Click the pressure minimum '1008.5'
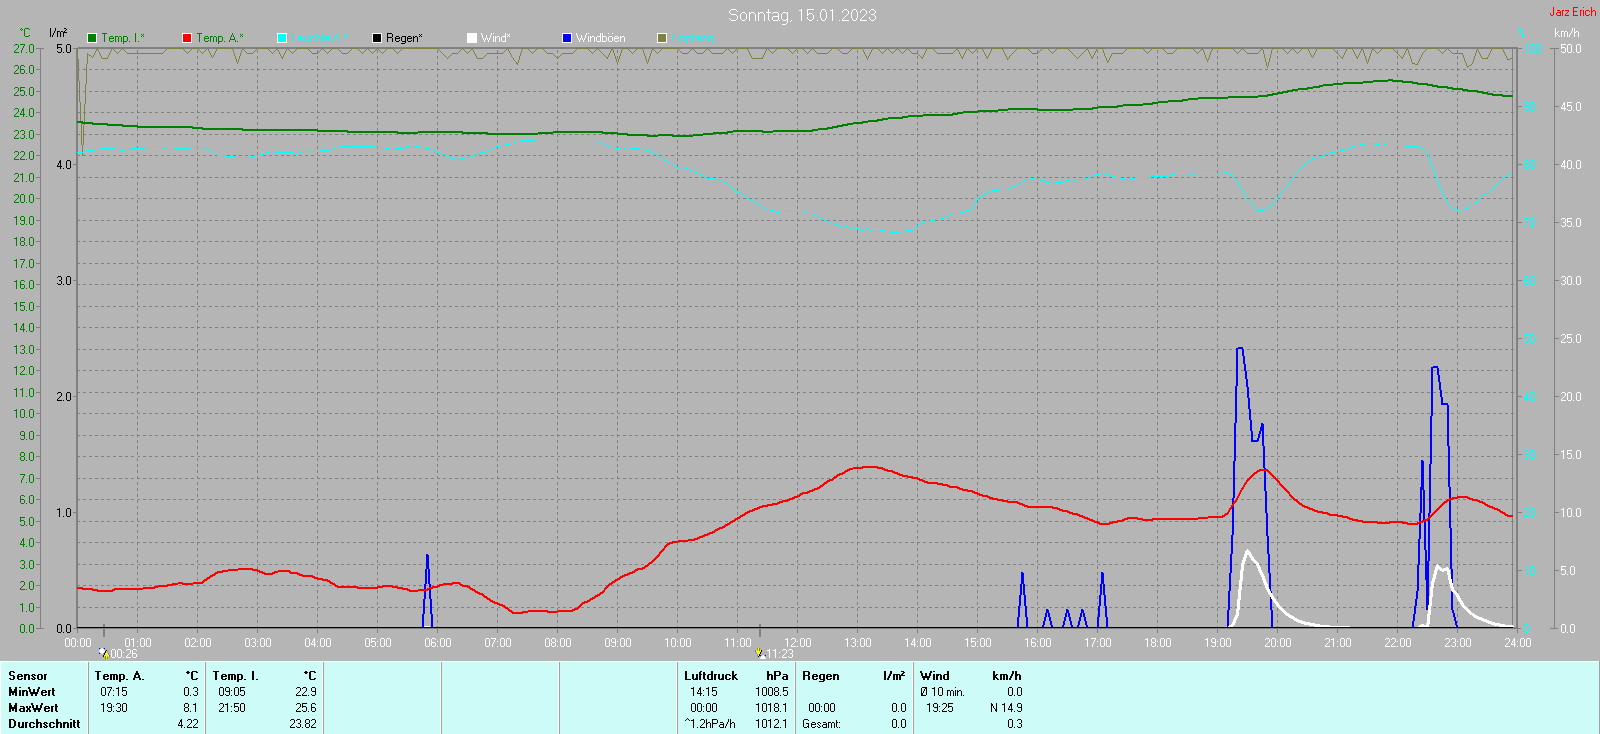 (772, 692)
